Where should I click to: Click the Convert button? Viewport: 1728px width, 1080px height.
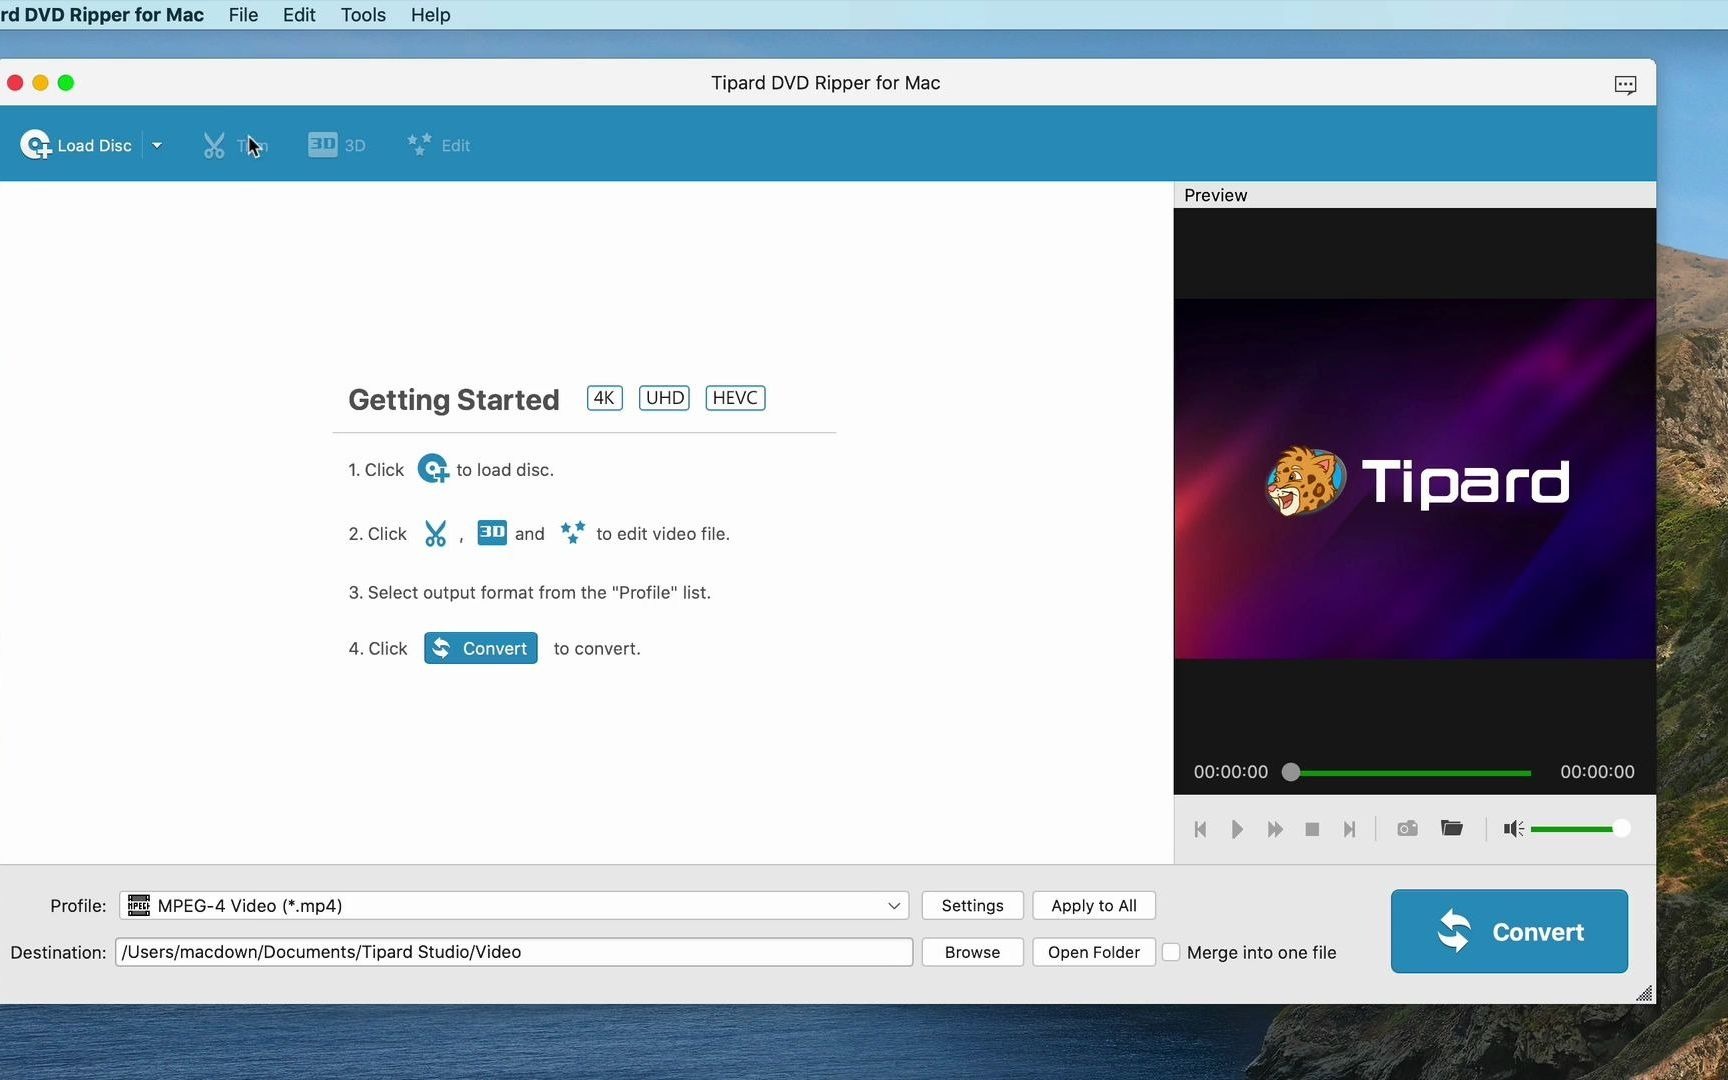tap(1509, 931)
